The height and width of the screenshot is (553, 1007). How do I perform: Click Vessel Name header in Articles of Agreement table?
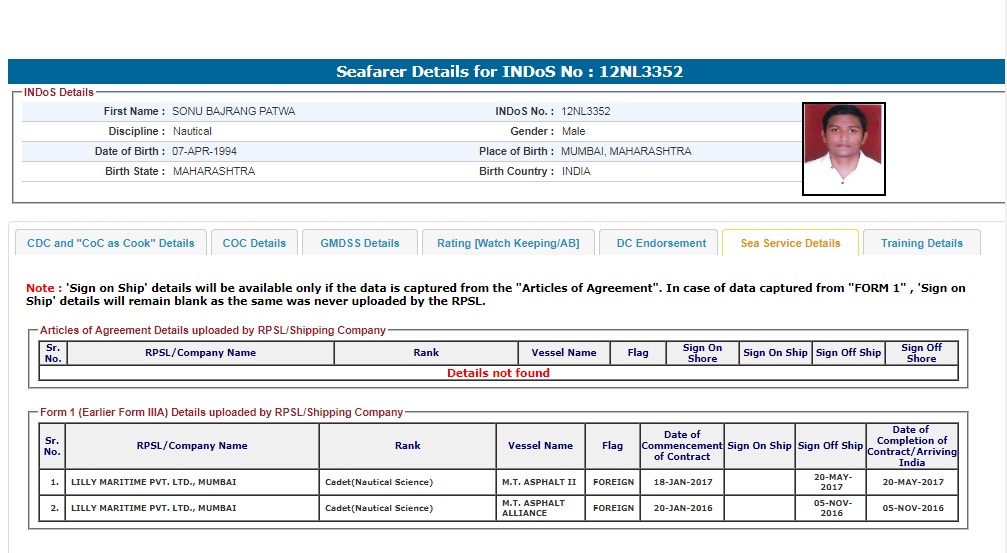(x=564, y=353)
